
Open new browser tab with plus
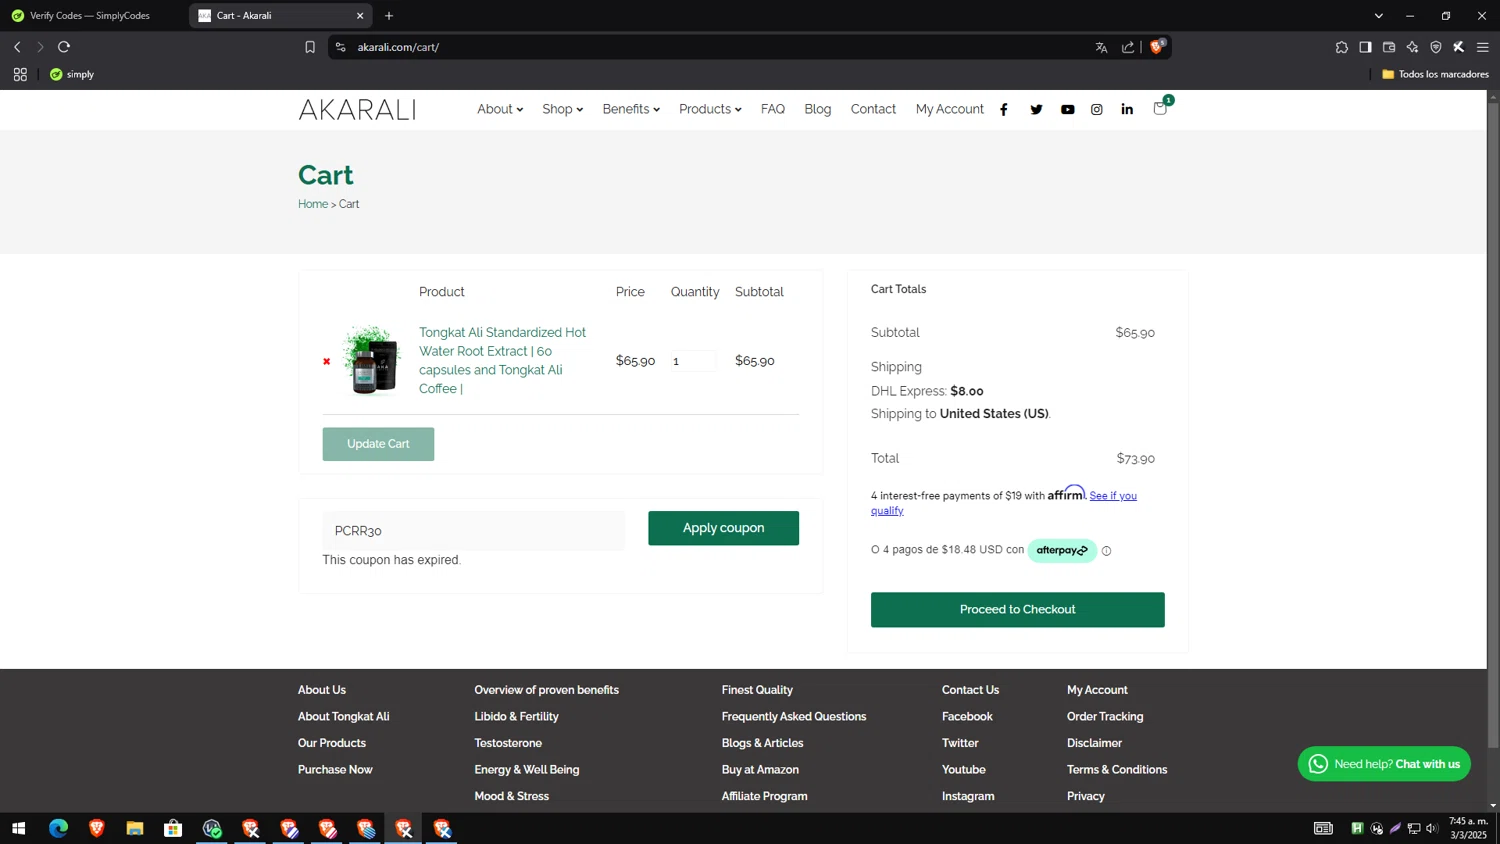coord(389,16)
